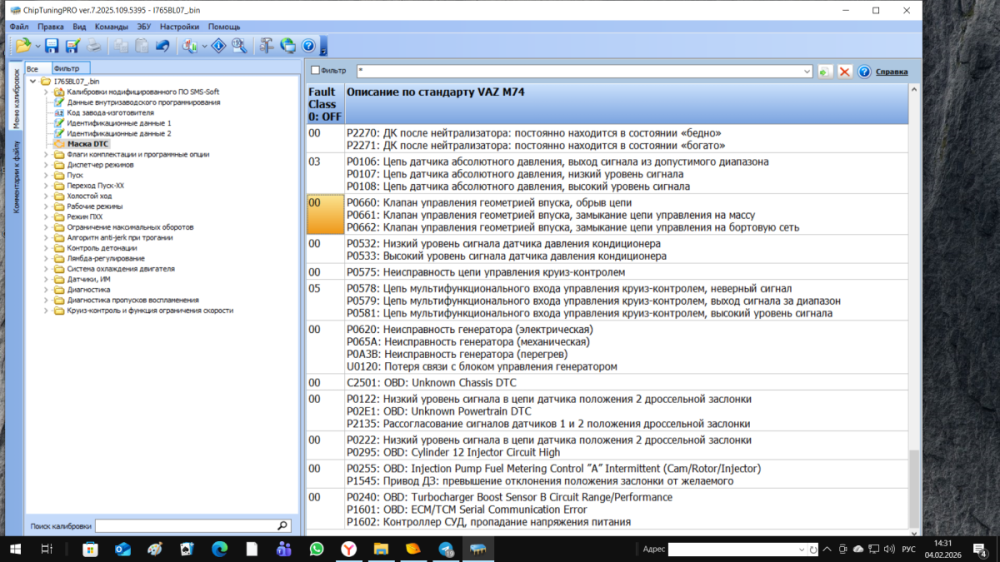The width and height of the screenshot is (1000, 562).
Task: Click the blue diamond info icon
Action: [219, 46]
